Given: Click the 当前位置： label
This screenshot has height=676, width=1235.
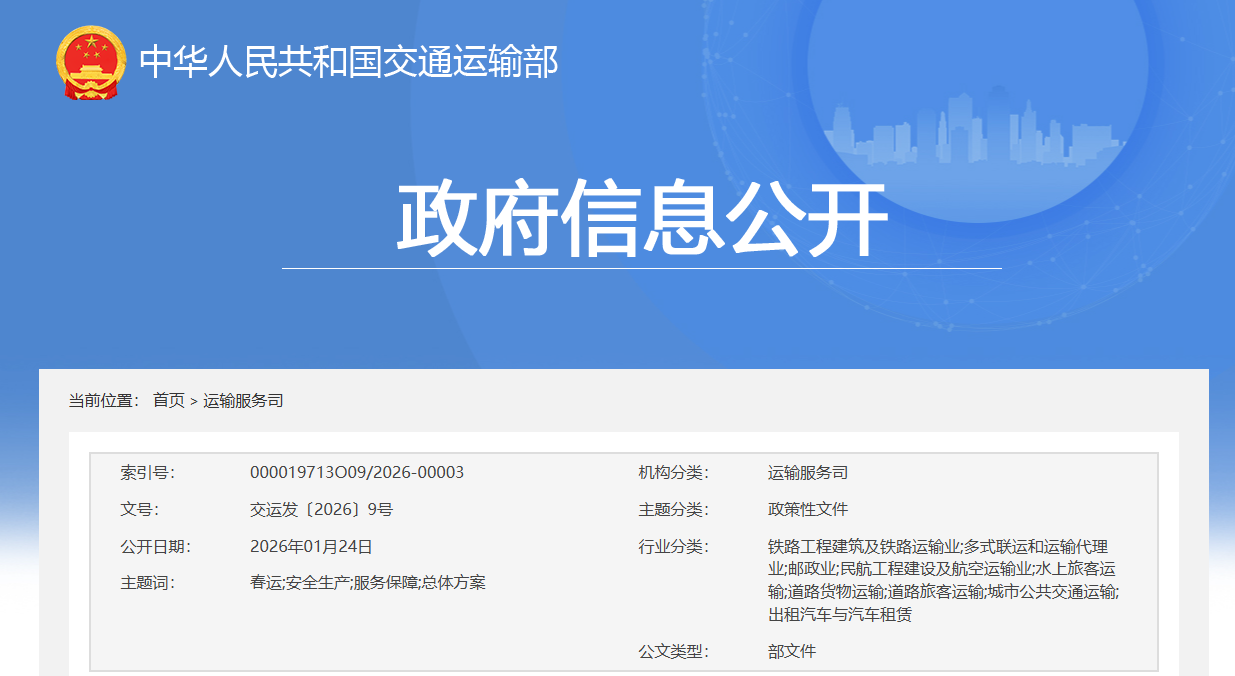Looking at the screenshot, I should click(x=104, y=400).
